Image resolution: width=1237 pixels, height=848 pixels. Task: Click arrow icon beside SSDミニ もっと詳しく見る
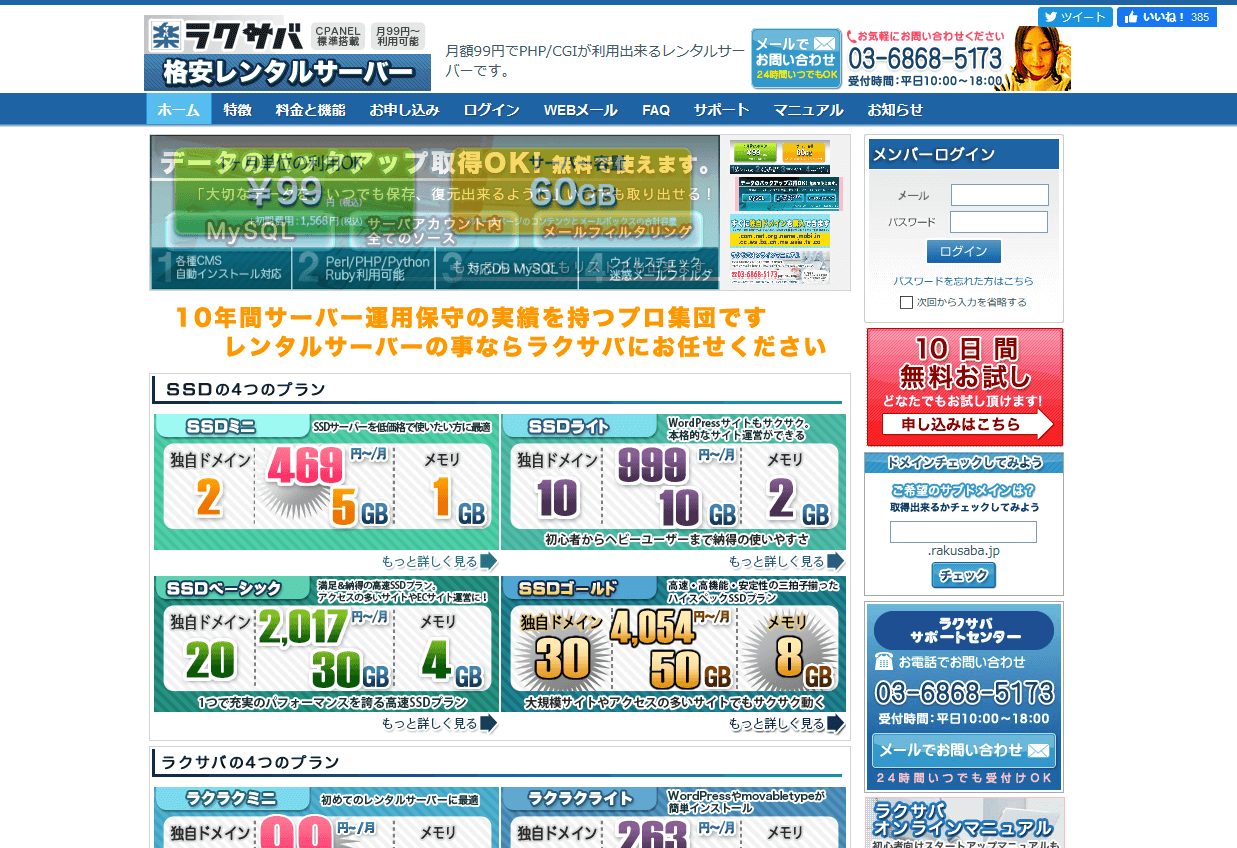pos(488,561)
